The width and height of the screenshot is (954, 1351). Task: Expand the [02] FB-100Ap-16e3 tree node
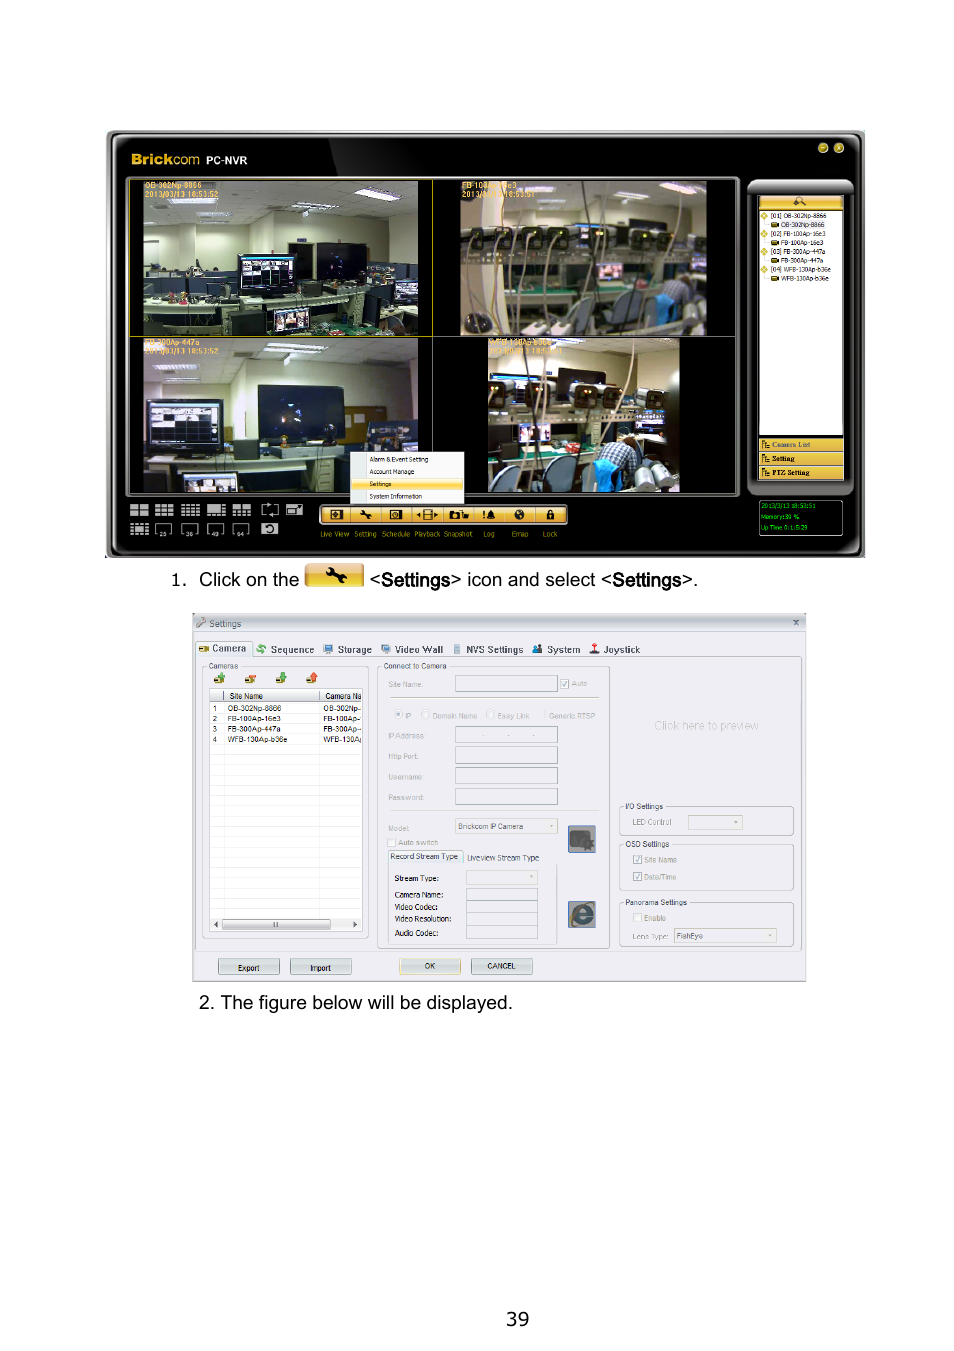pos(764,234)
